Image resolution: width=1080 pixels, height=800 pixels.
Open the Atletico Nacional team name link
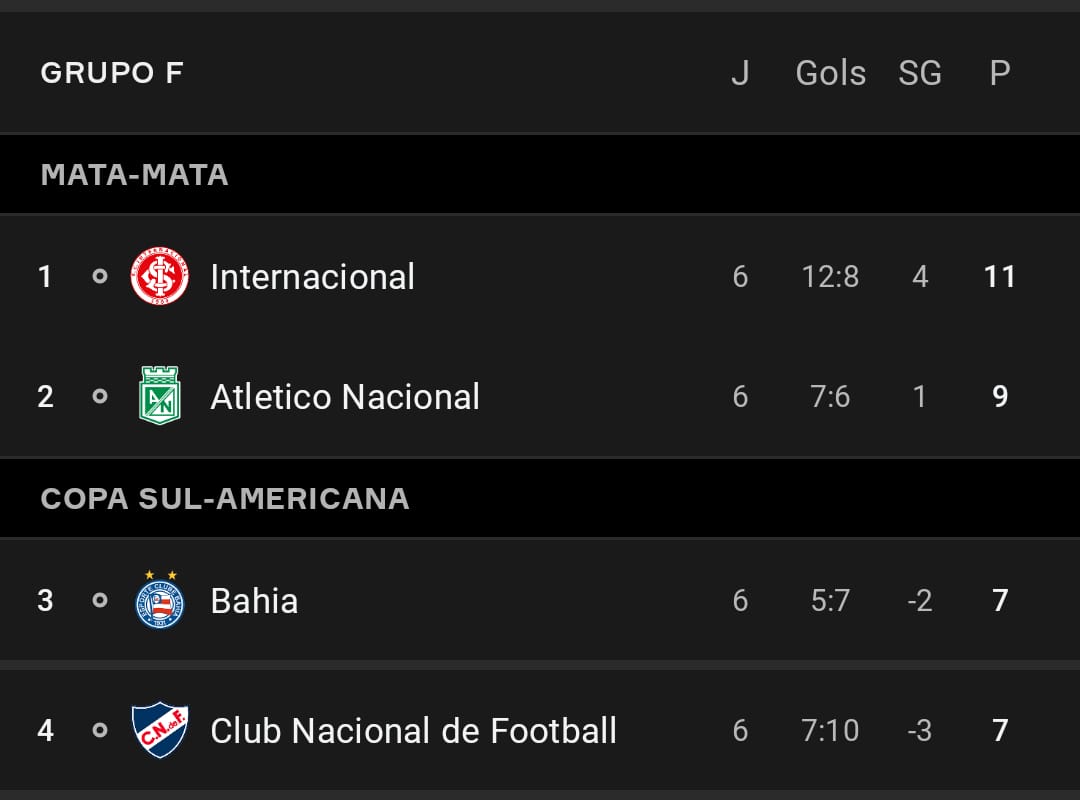pos(345,397)
